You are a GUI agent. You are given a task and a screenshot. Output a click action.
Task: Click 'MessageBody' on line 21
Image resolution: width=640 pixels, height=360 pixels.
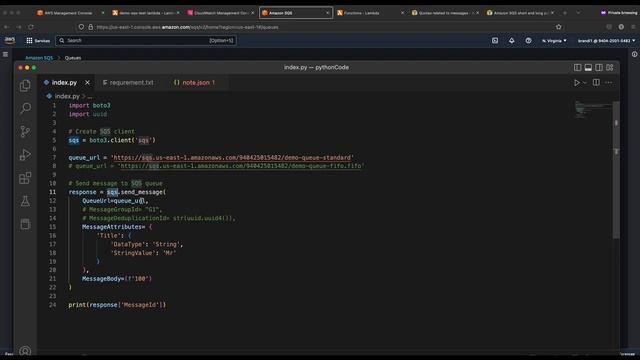pos(102,279)
